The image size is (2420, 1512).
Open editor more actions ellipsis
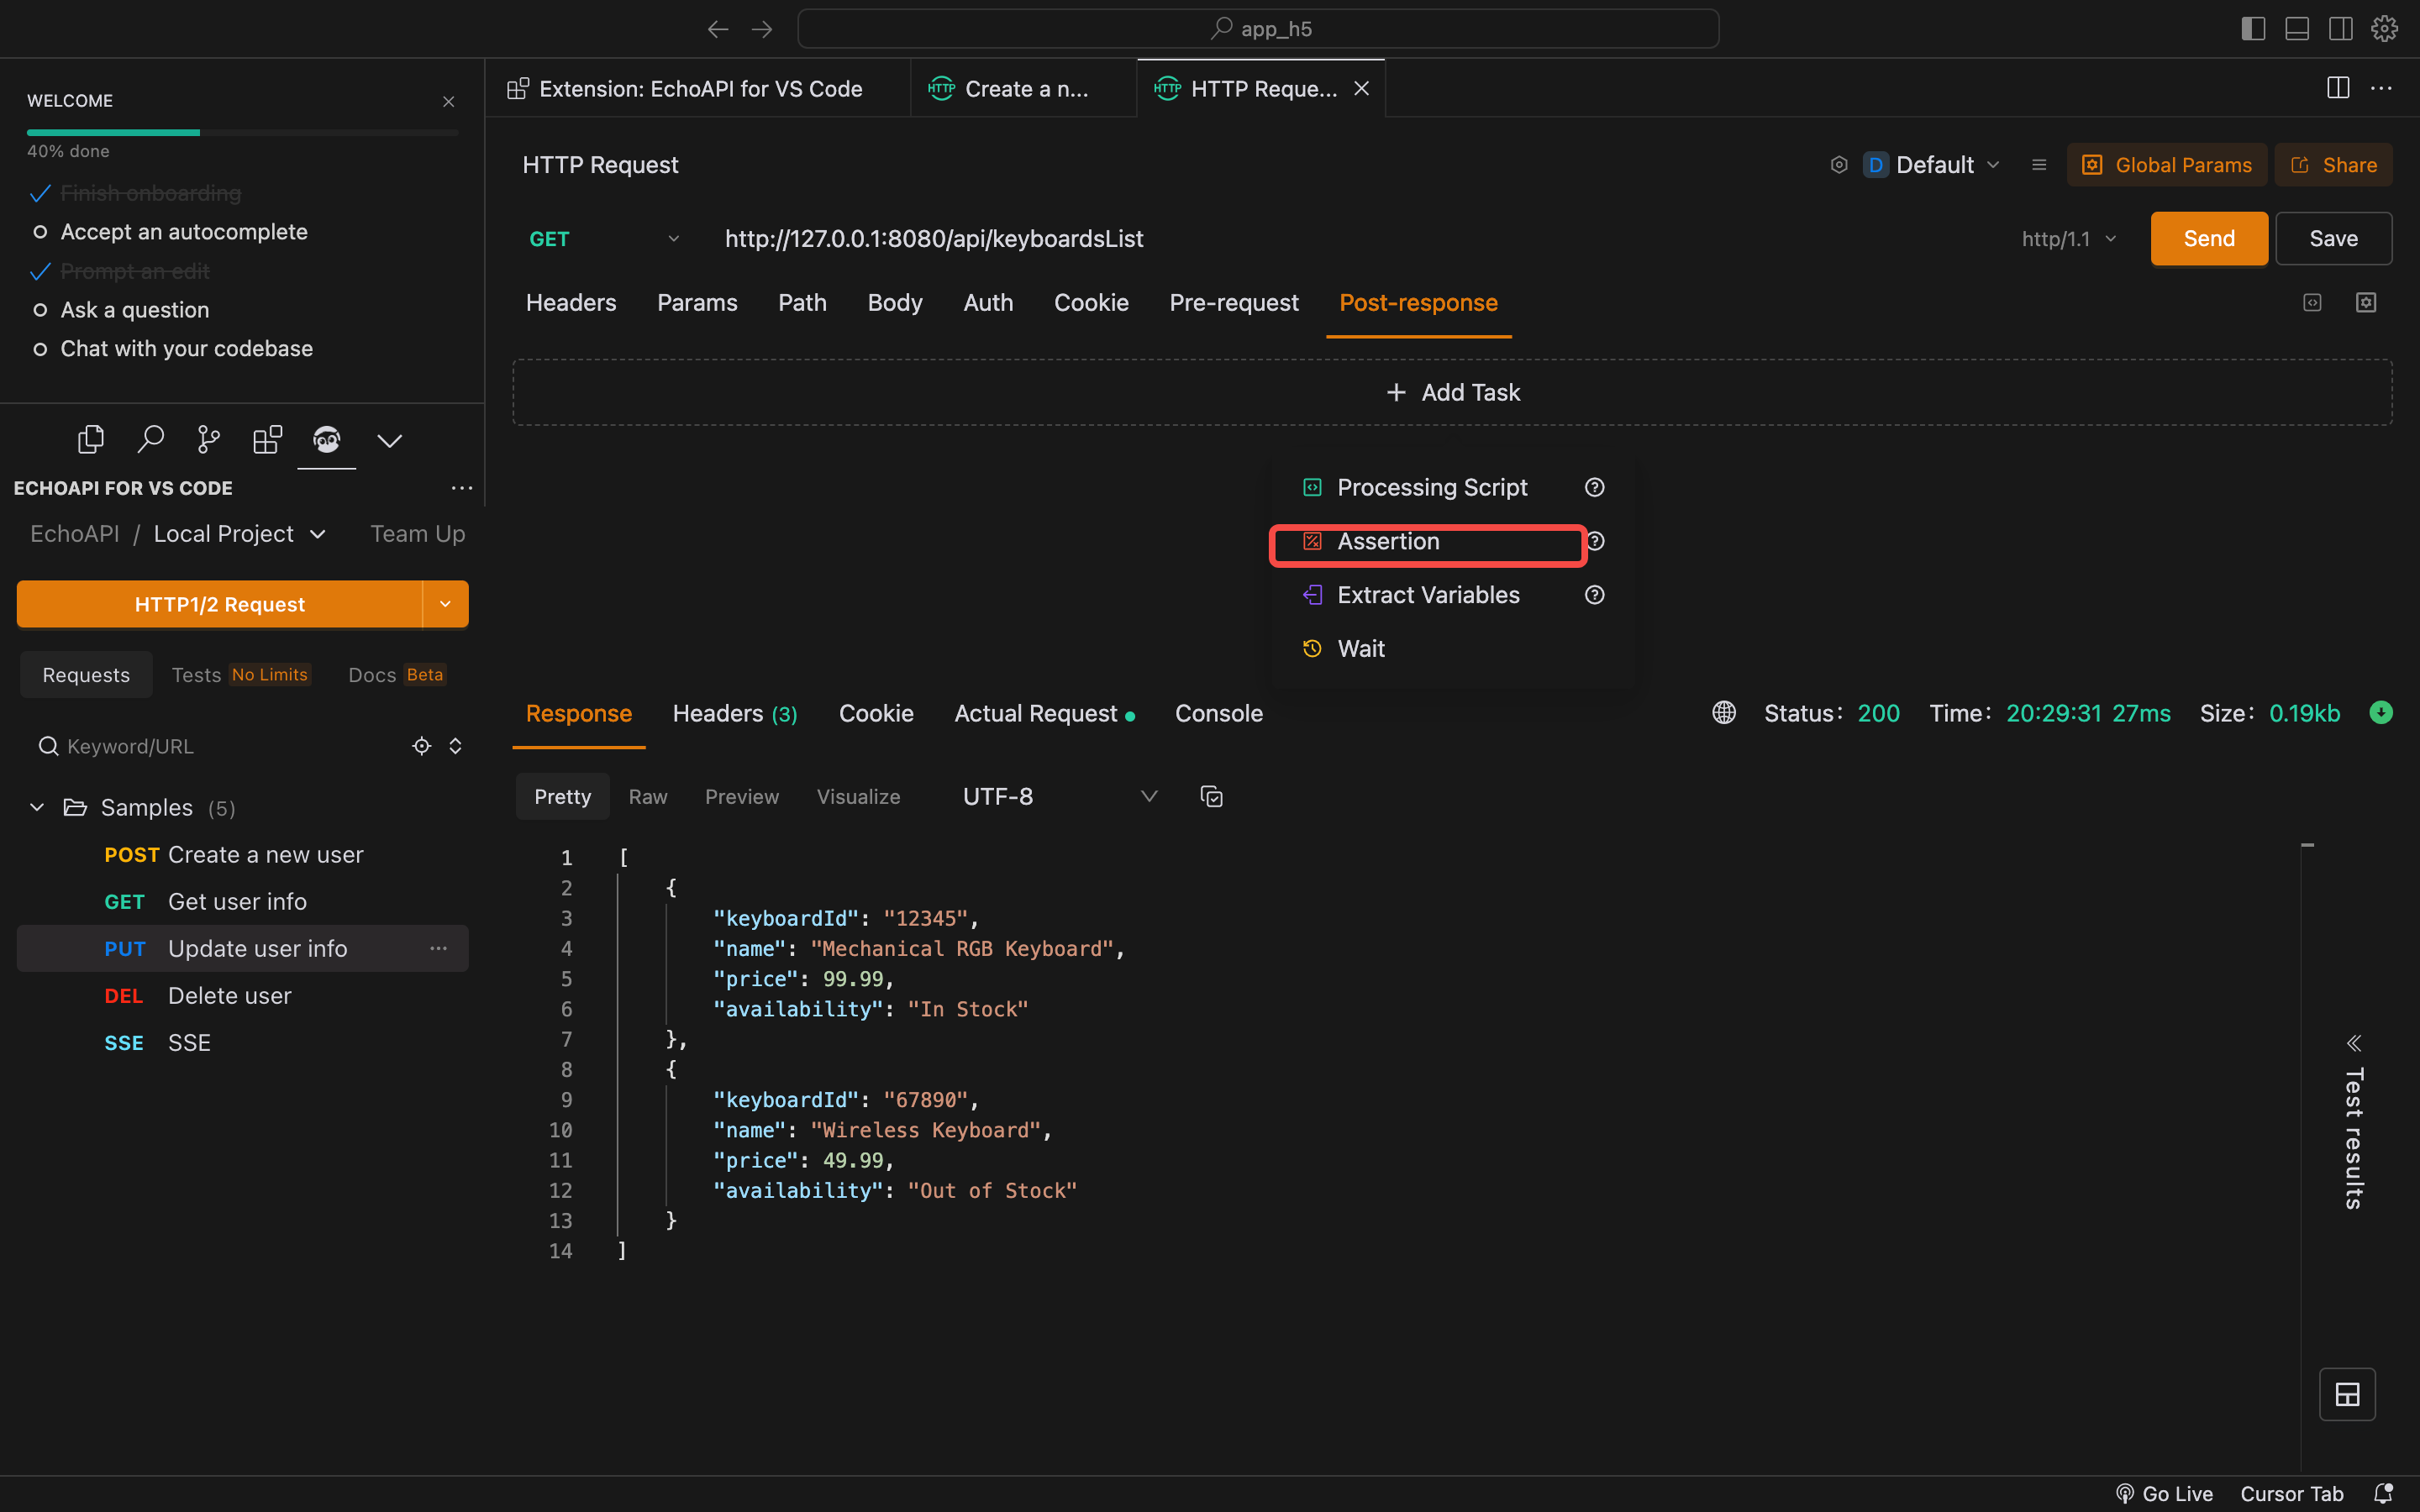pyautogui.click(x=2382, y=88)
